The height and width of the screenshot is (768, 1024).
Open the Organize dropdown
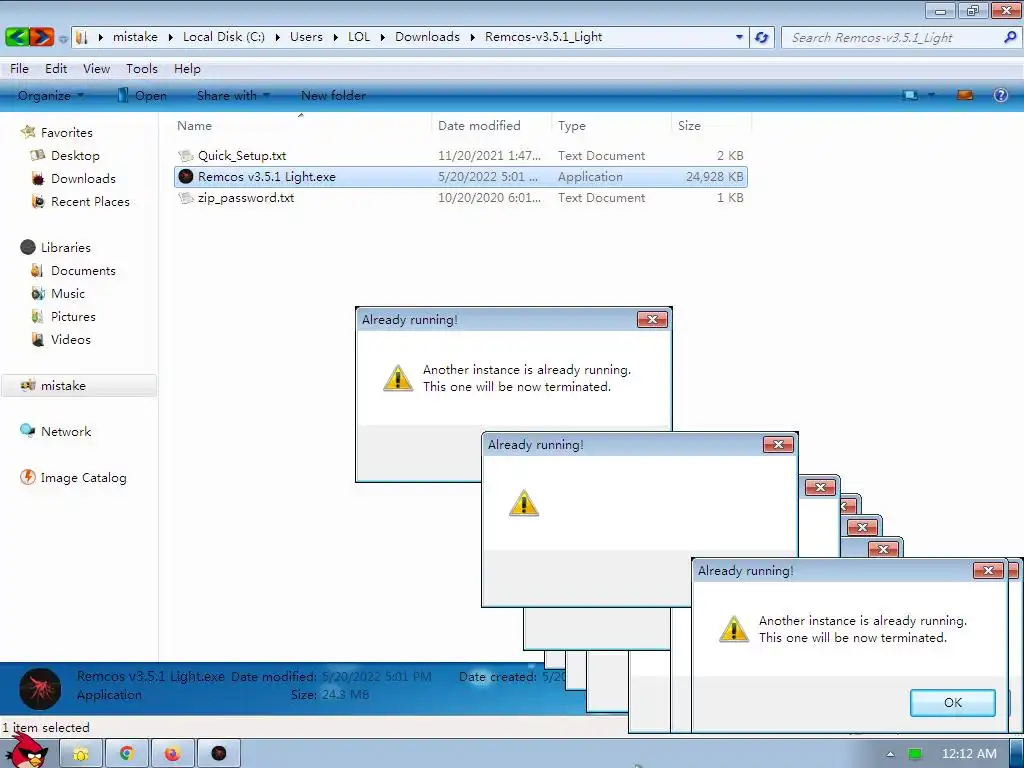click(50, 95)
